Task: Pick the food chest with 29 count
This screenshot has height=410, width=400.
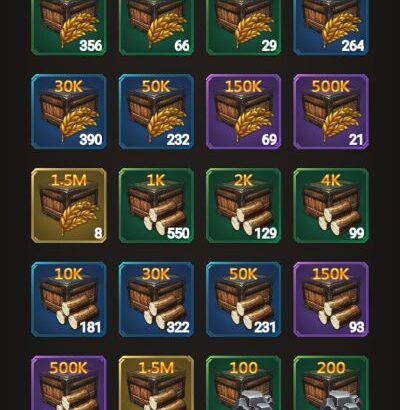Action: pos(244,27)
